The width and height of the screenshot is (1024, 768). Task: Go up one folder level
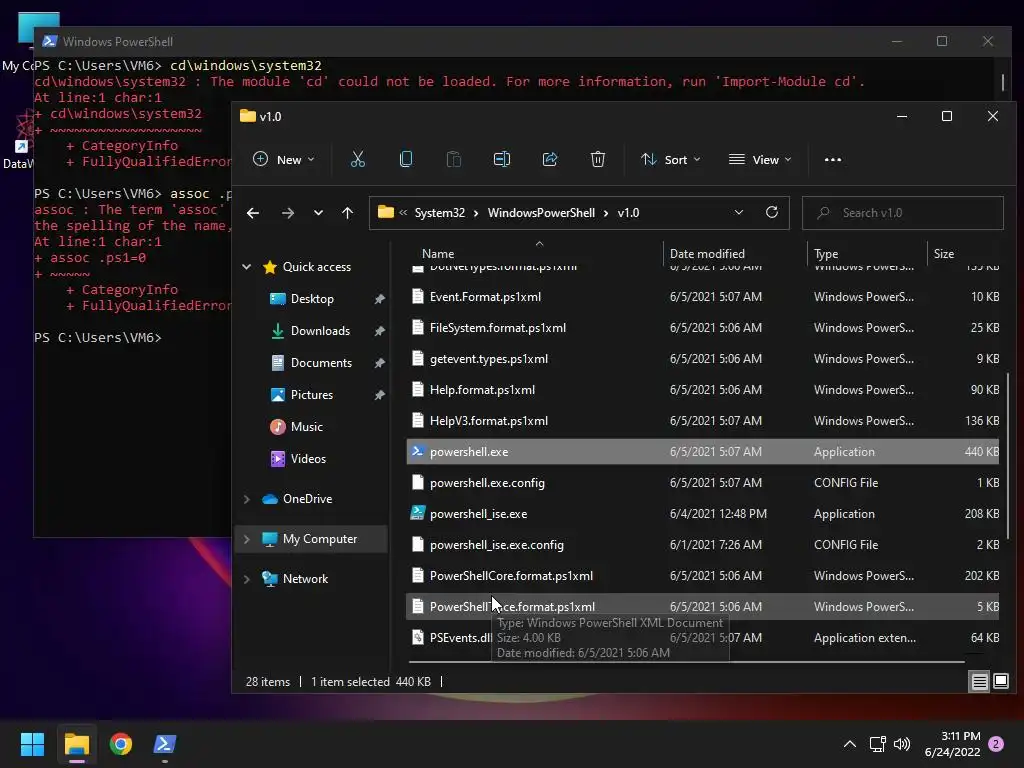pyautogui.click(x=347, y=213)
